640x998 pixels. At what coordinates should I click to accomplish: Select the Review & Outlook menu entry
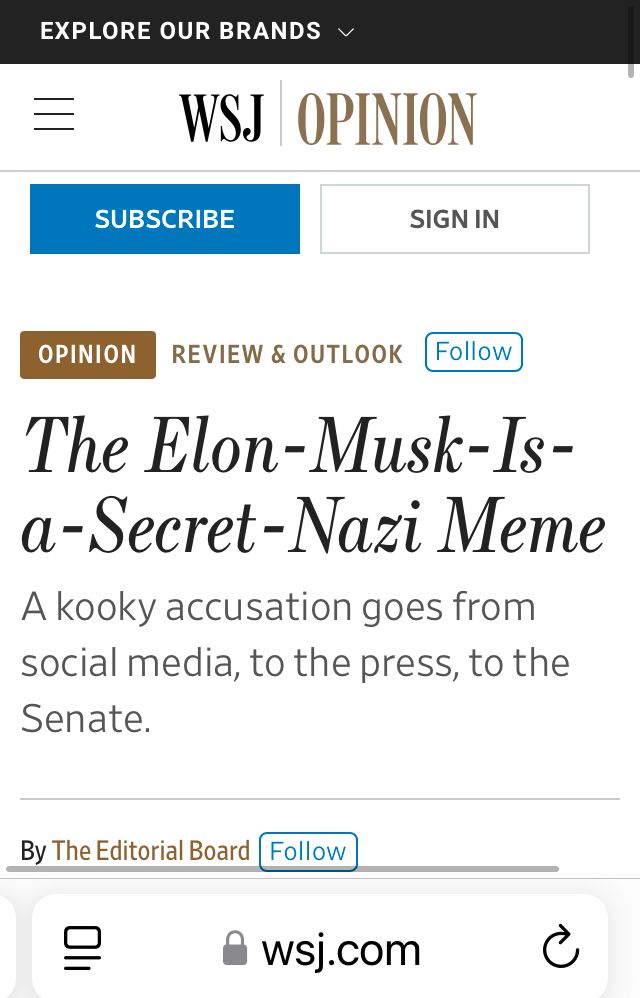tap(286, 354)
